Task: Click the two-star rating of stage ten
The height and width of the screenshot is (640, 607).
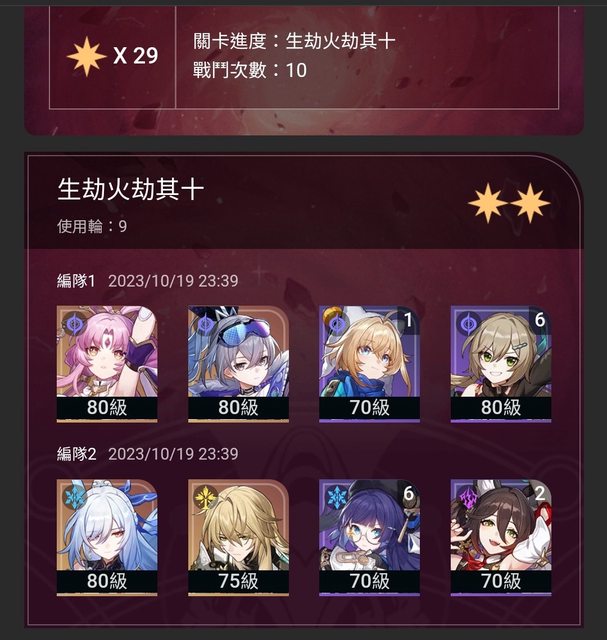Action: coord(509,202)
